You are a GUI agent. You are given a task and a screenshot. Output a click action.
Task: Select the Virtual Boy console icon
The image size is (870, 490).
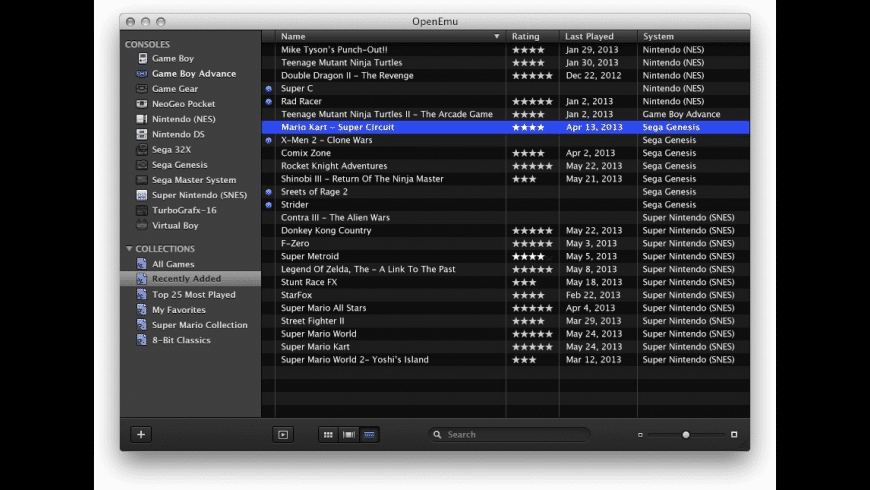(142, 225)
